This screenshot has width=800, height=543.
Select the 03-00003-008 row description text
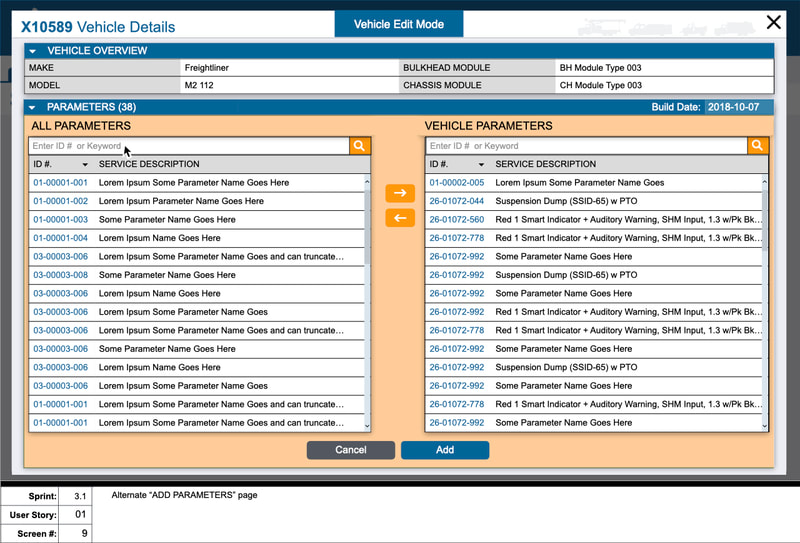pos(167,275)
